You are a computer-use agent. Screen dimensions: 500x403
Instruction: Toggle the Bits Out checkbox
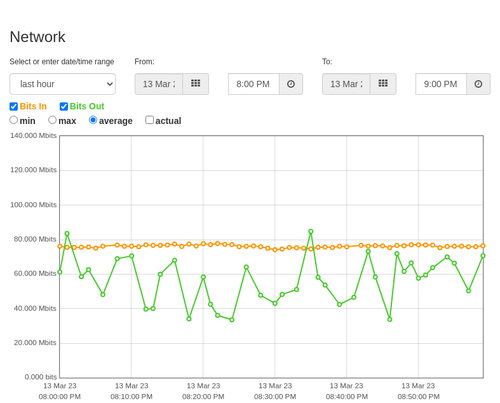coord(64,106)
